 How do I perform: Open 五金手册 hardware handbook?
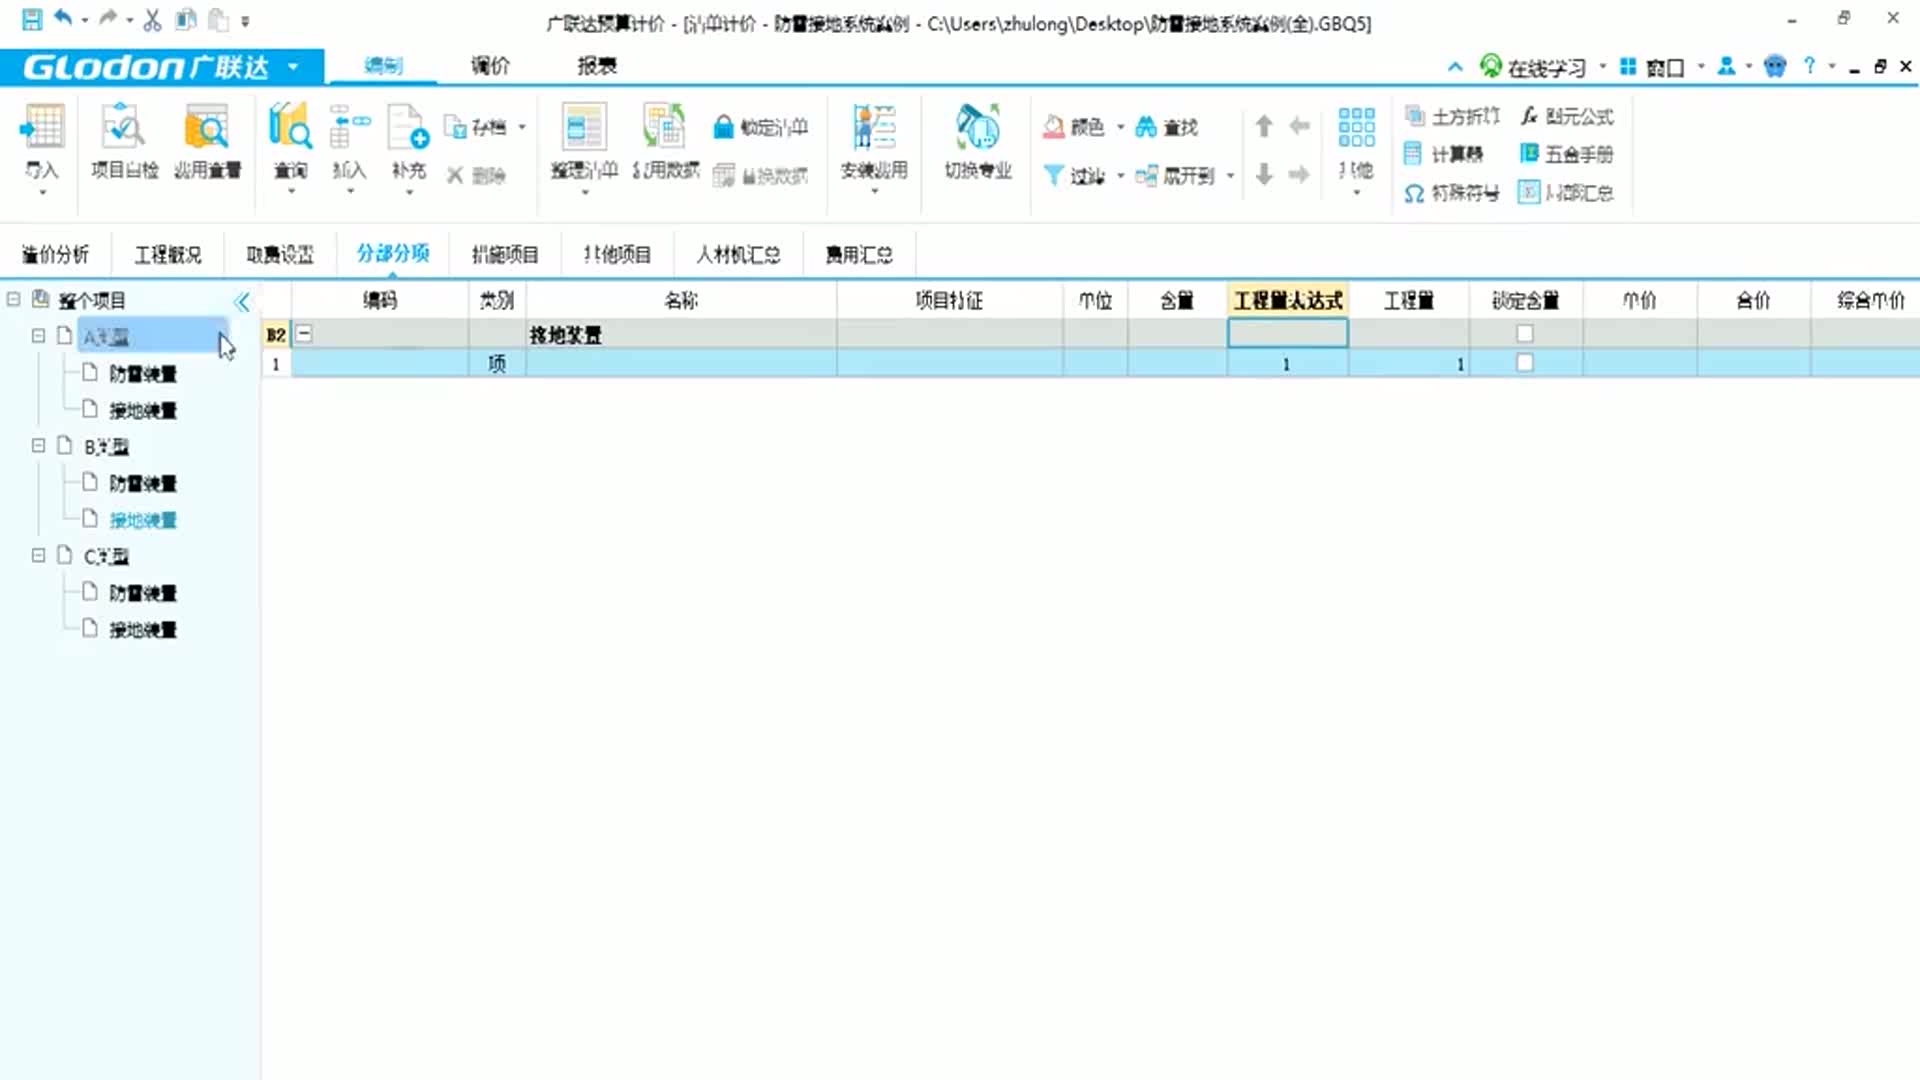tap(1567, 154)
